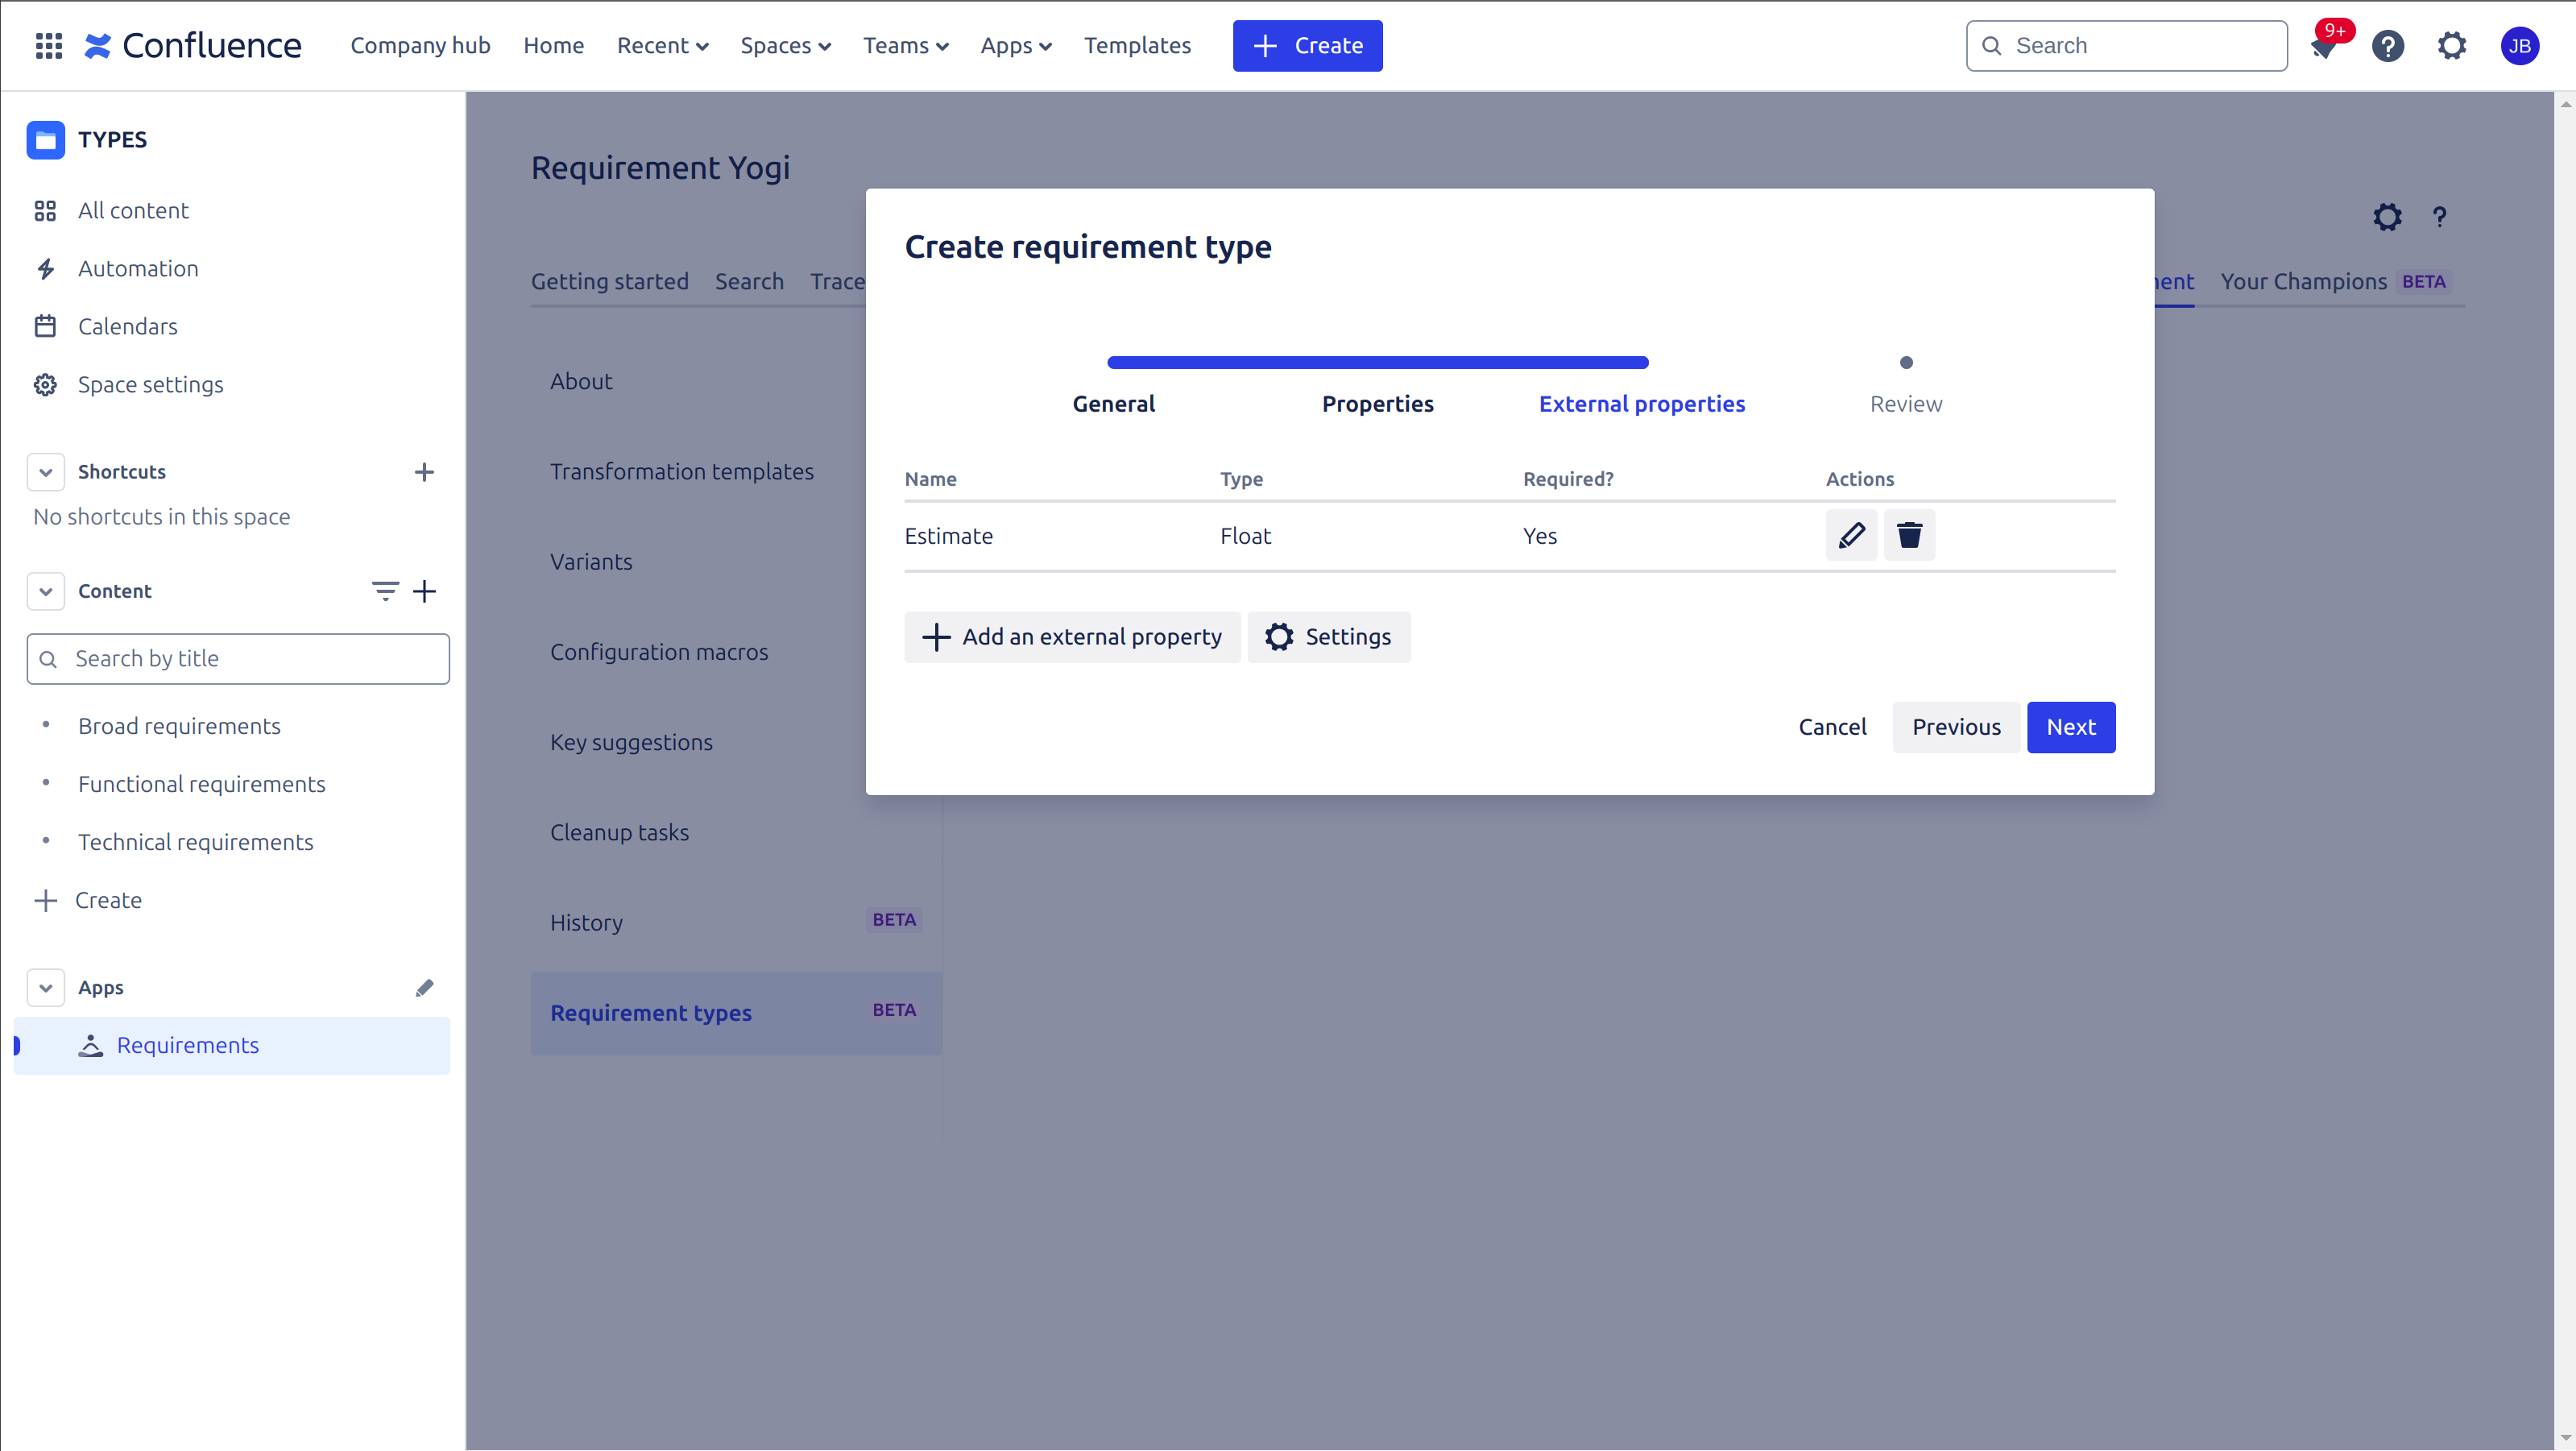Expand the Spaces dropdown
This screenshot has height=1451, width=2576.
pyautogui.click(x=785, y=46)
